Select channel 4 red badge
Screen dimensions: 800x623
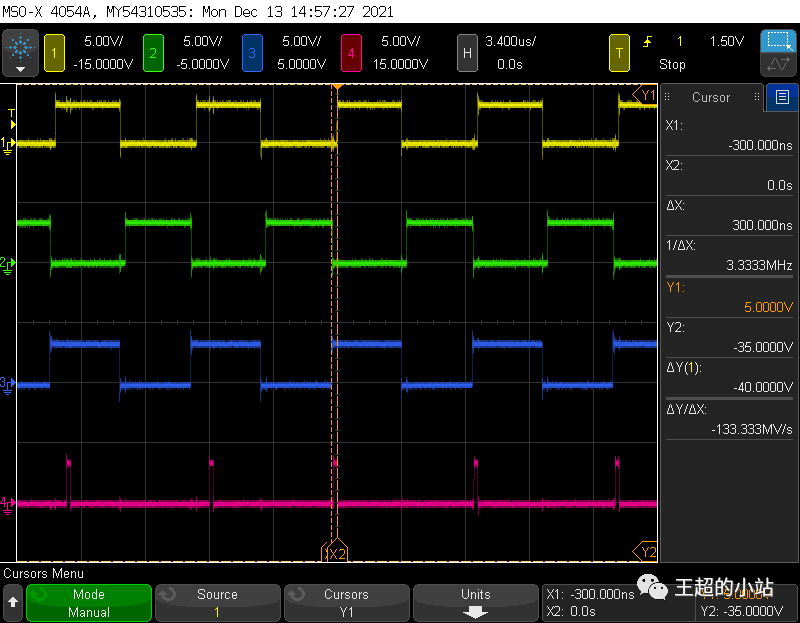pos(351,52)
